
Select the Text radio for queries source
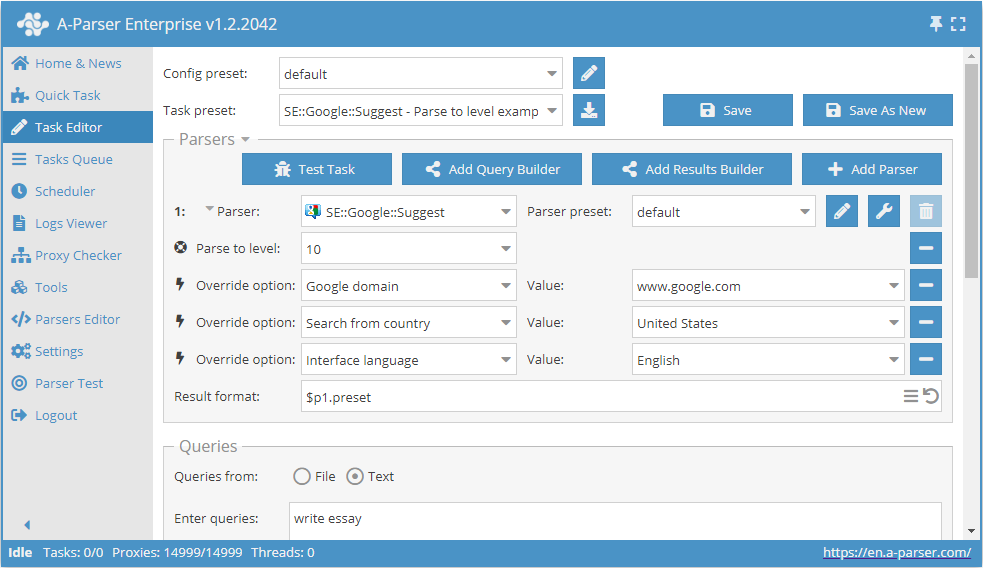point(355,477)
